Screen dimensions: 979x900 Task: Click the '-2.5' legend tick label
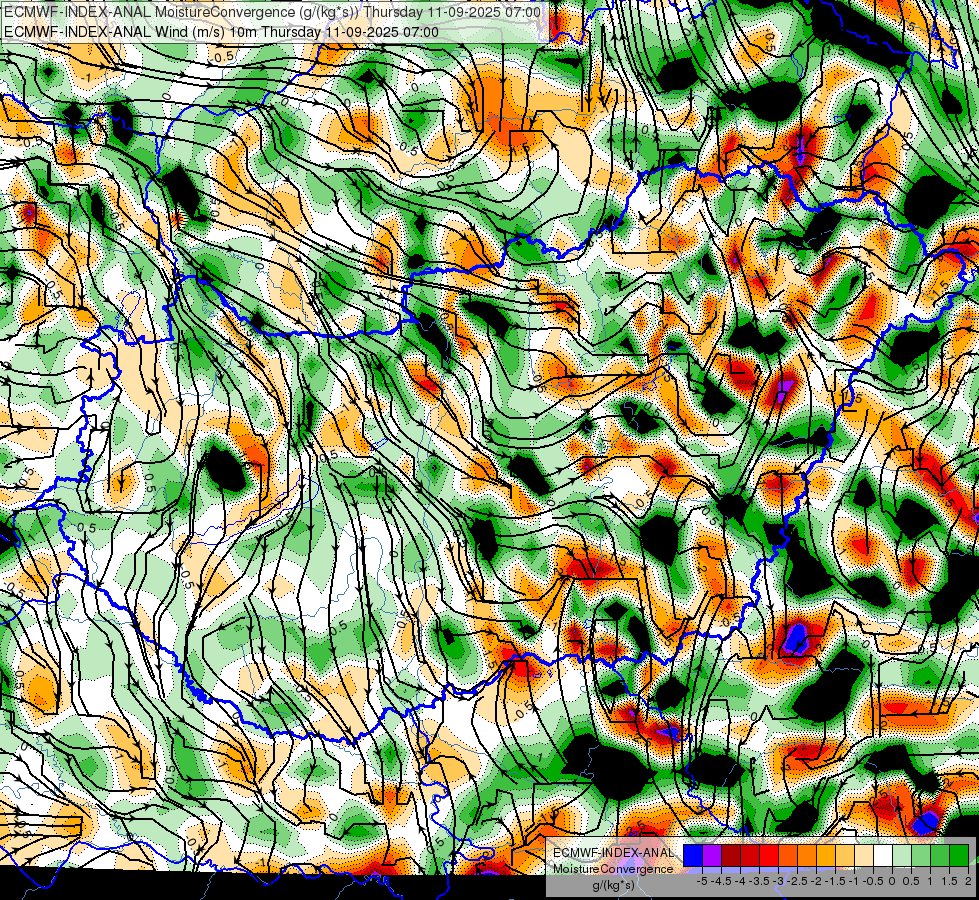pyautogui.click(x=797, y=881)
